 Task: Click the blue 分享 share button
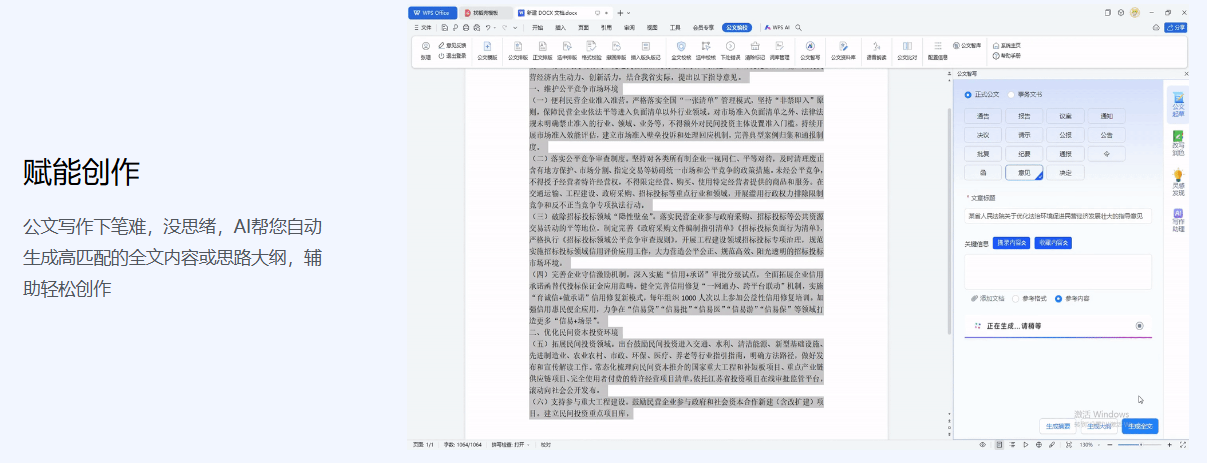(x=1177, y=28)
